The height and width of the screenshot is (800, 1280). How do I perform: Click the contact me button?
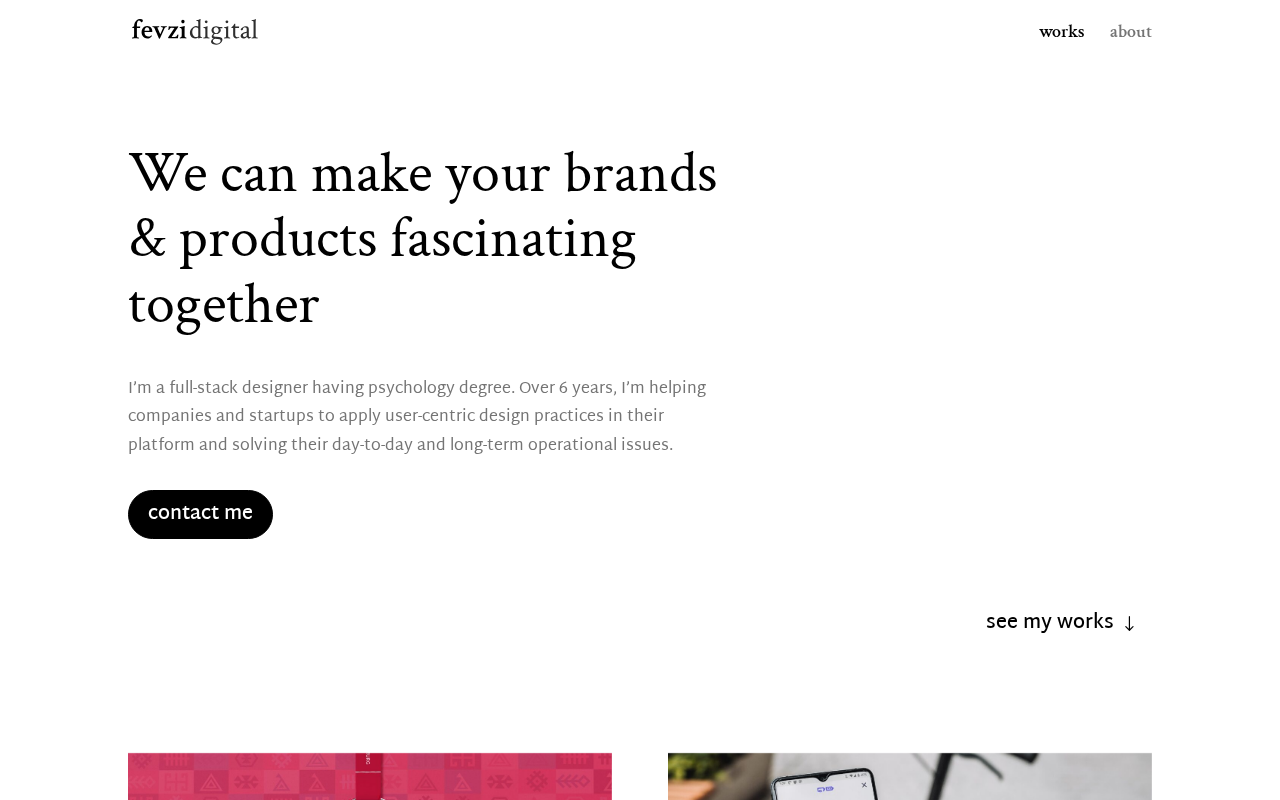[x=200, y=514]
